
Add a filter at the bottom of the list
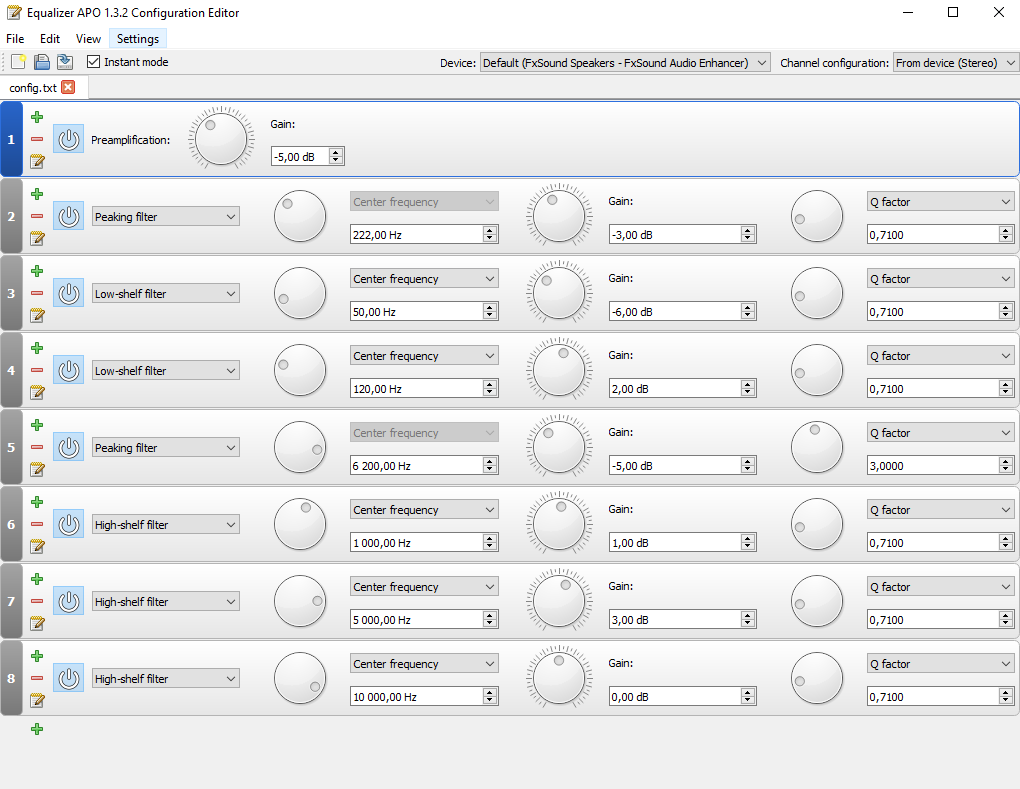click(x=37, y=729)
